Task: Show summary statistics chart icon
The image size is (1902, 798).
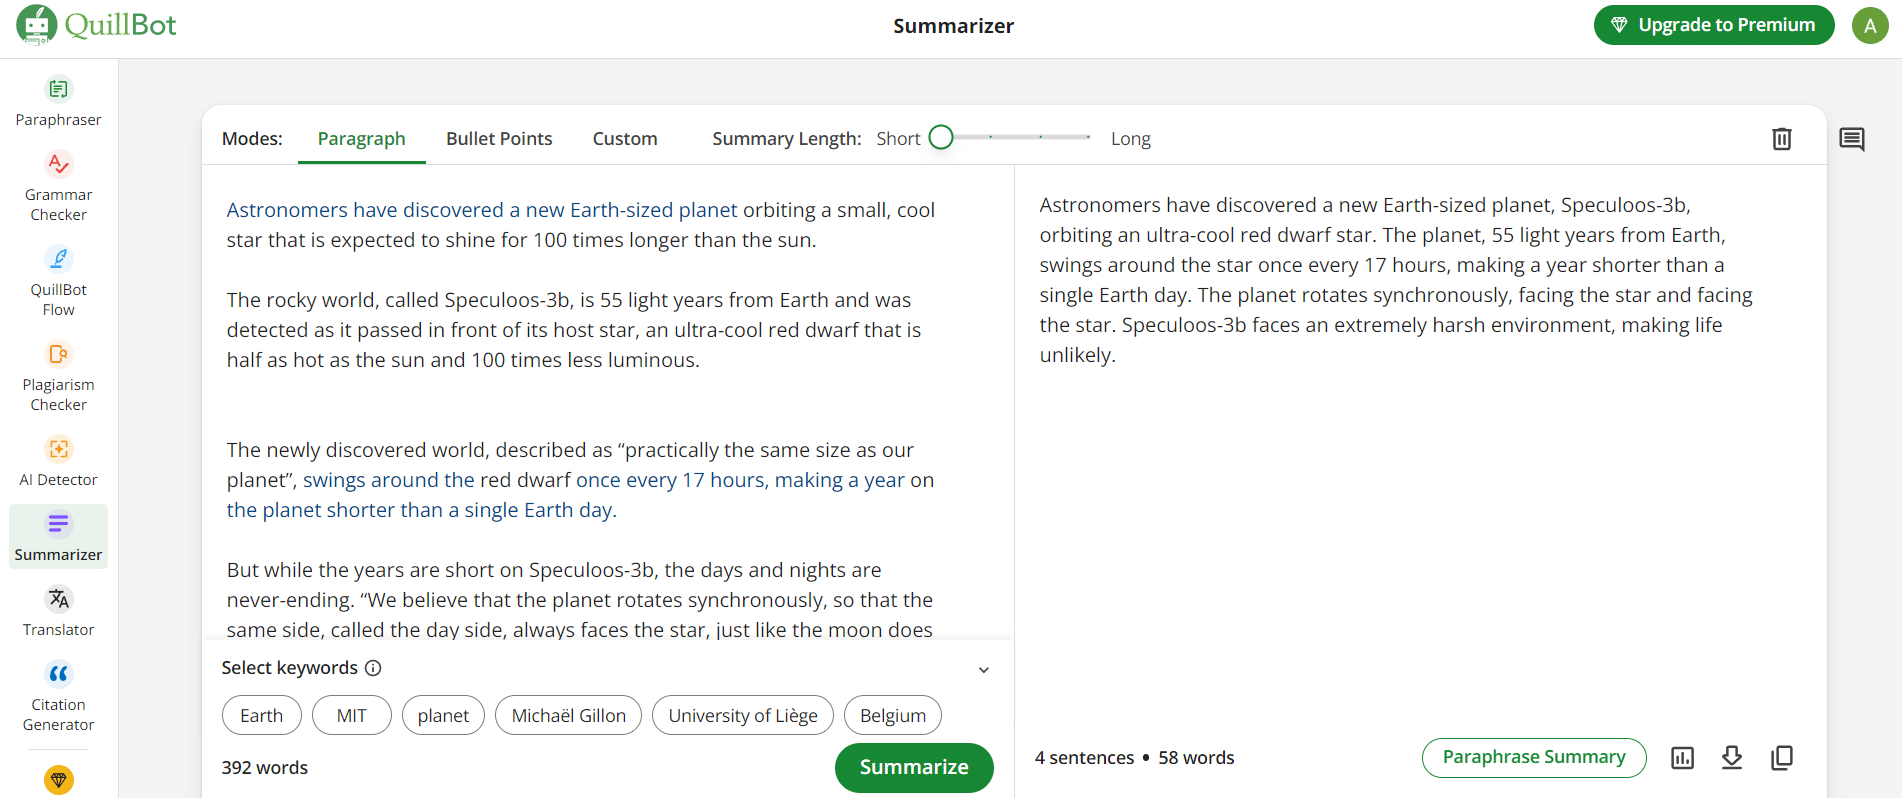Action: pos(1682,758)
